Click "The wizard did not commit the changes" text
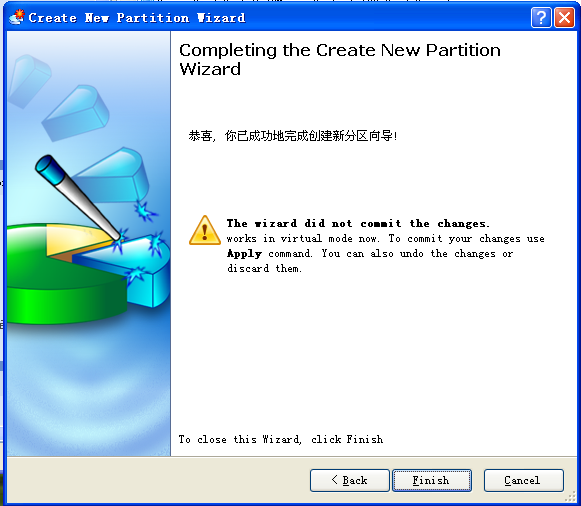The image size is (581, 506). 358,223
